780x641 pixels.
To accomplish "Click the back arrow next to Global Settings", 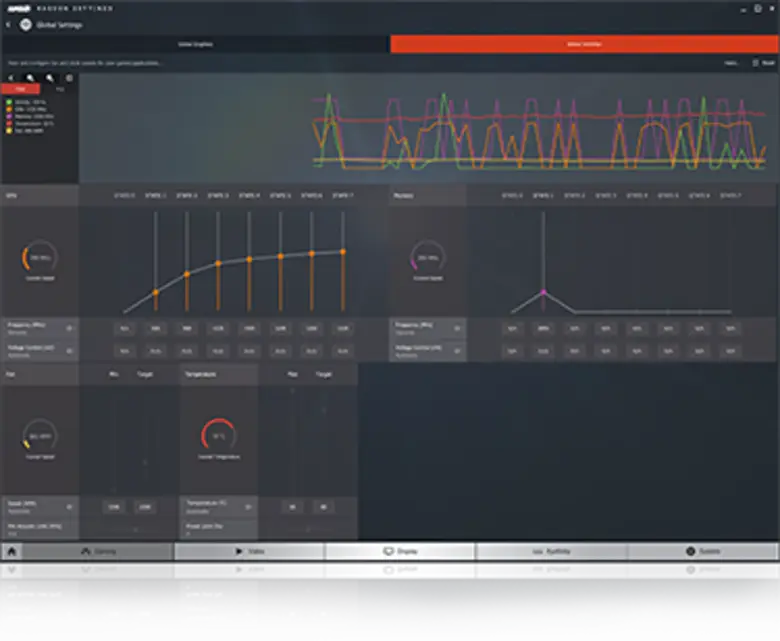I will click(9, 24).
